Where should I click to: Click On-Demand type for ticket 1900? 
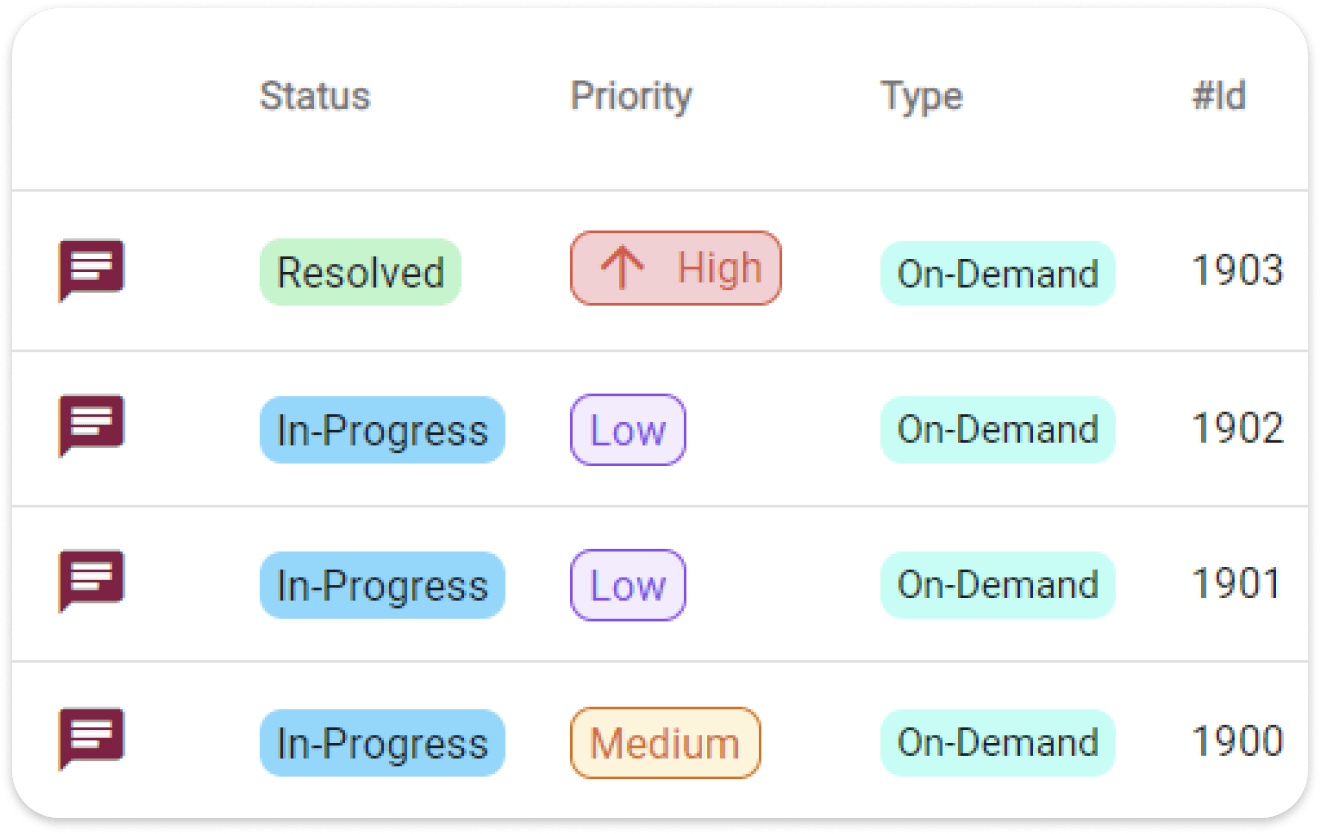[997, 743]
